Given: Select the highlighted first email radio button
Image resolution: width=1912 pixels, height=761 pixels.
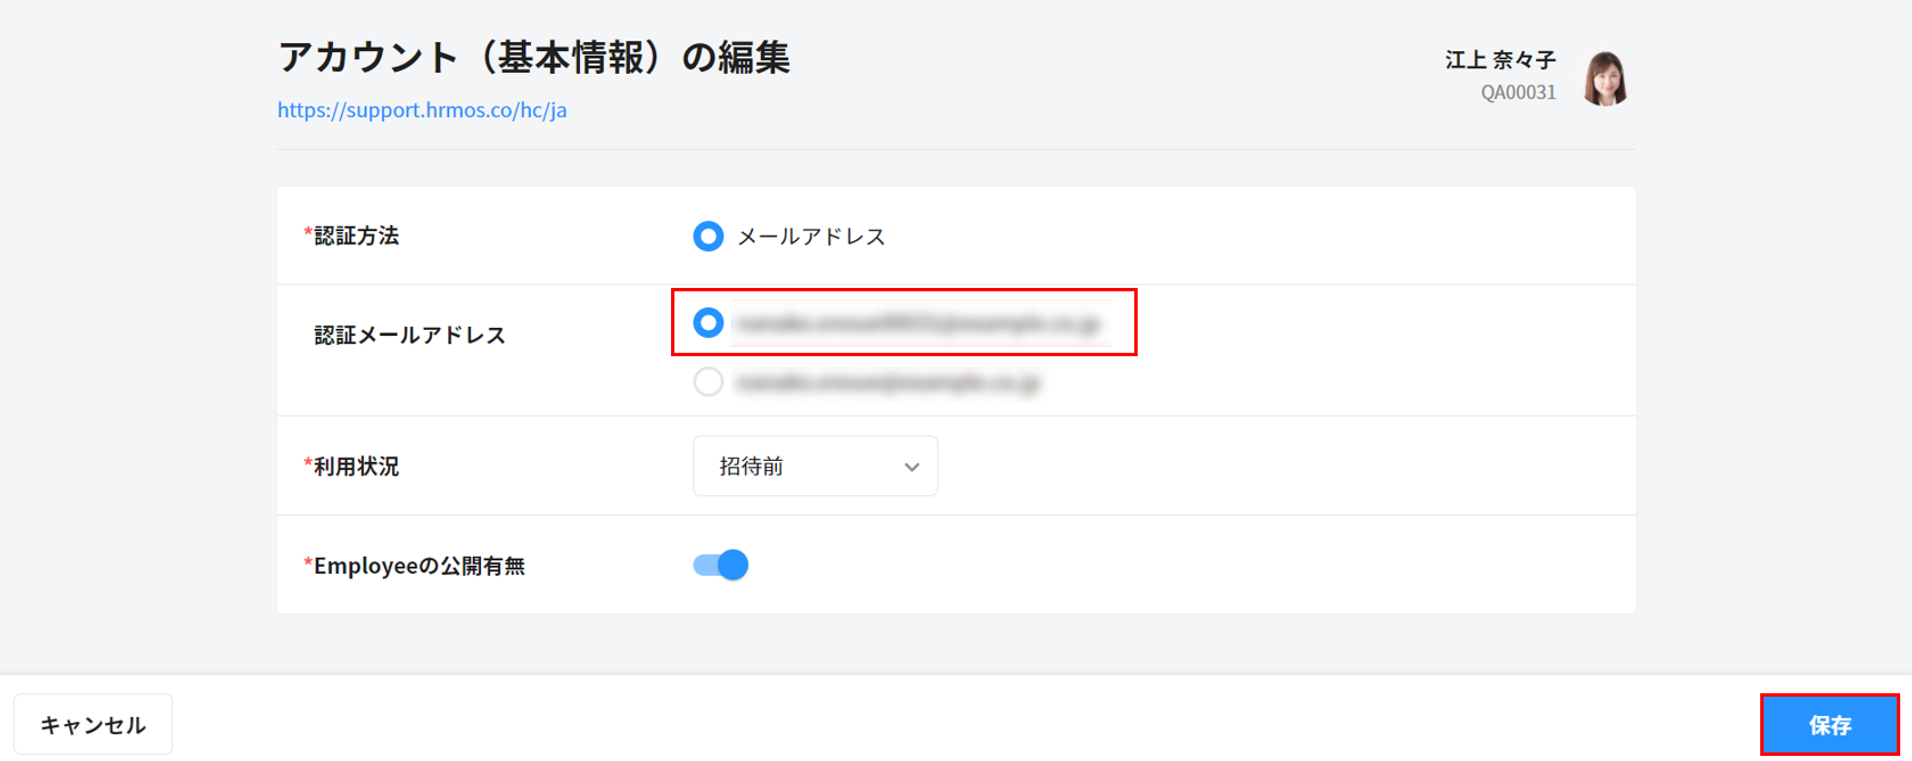Looking at the screenshot, I should (708, 323).
